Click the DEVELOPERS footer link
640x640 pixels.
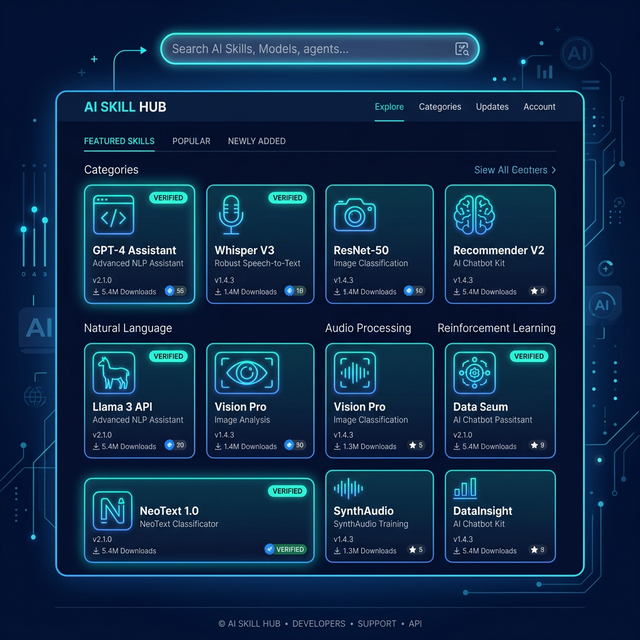319,624
